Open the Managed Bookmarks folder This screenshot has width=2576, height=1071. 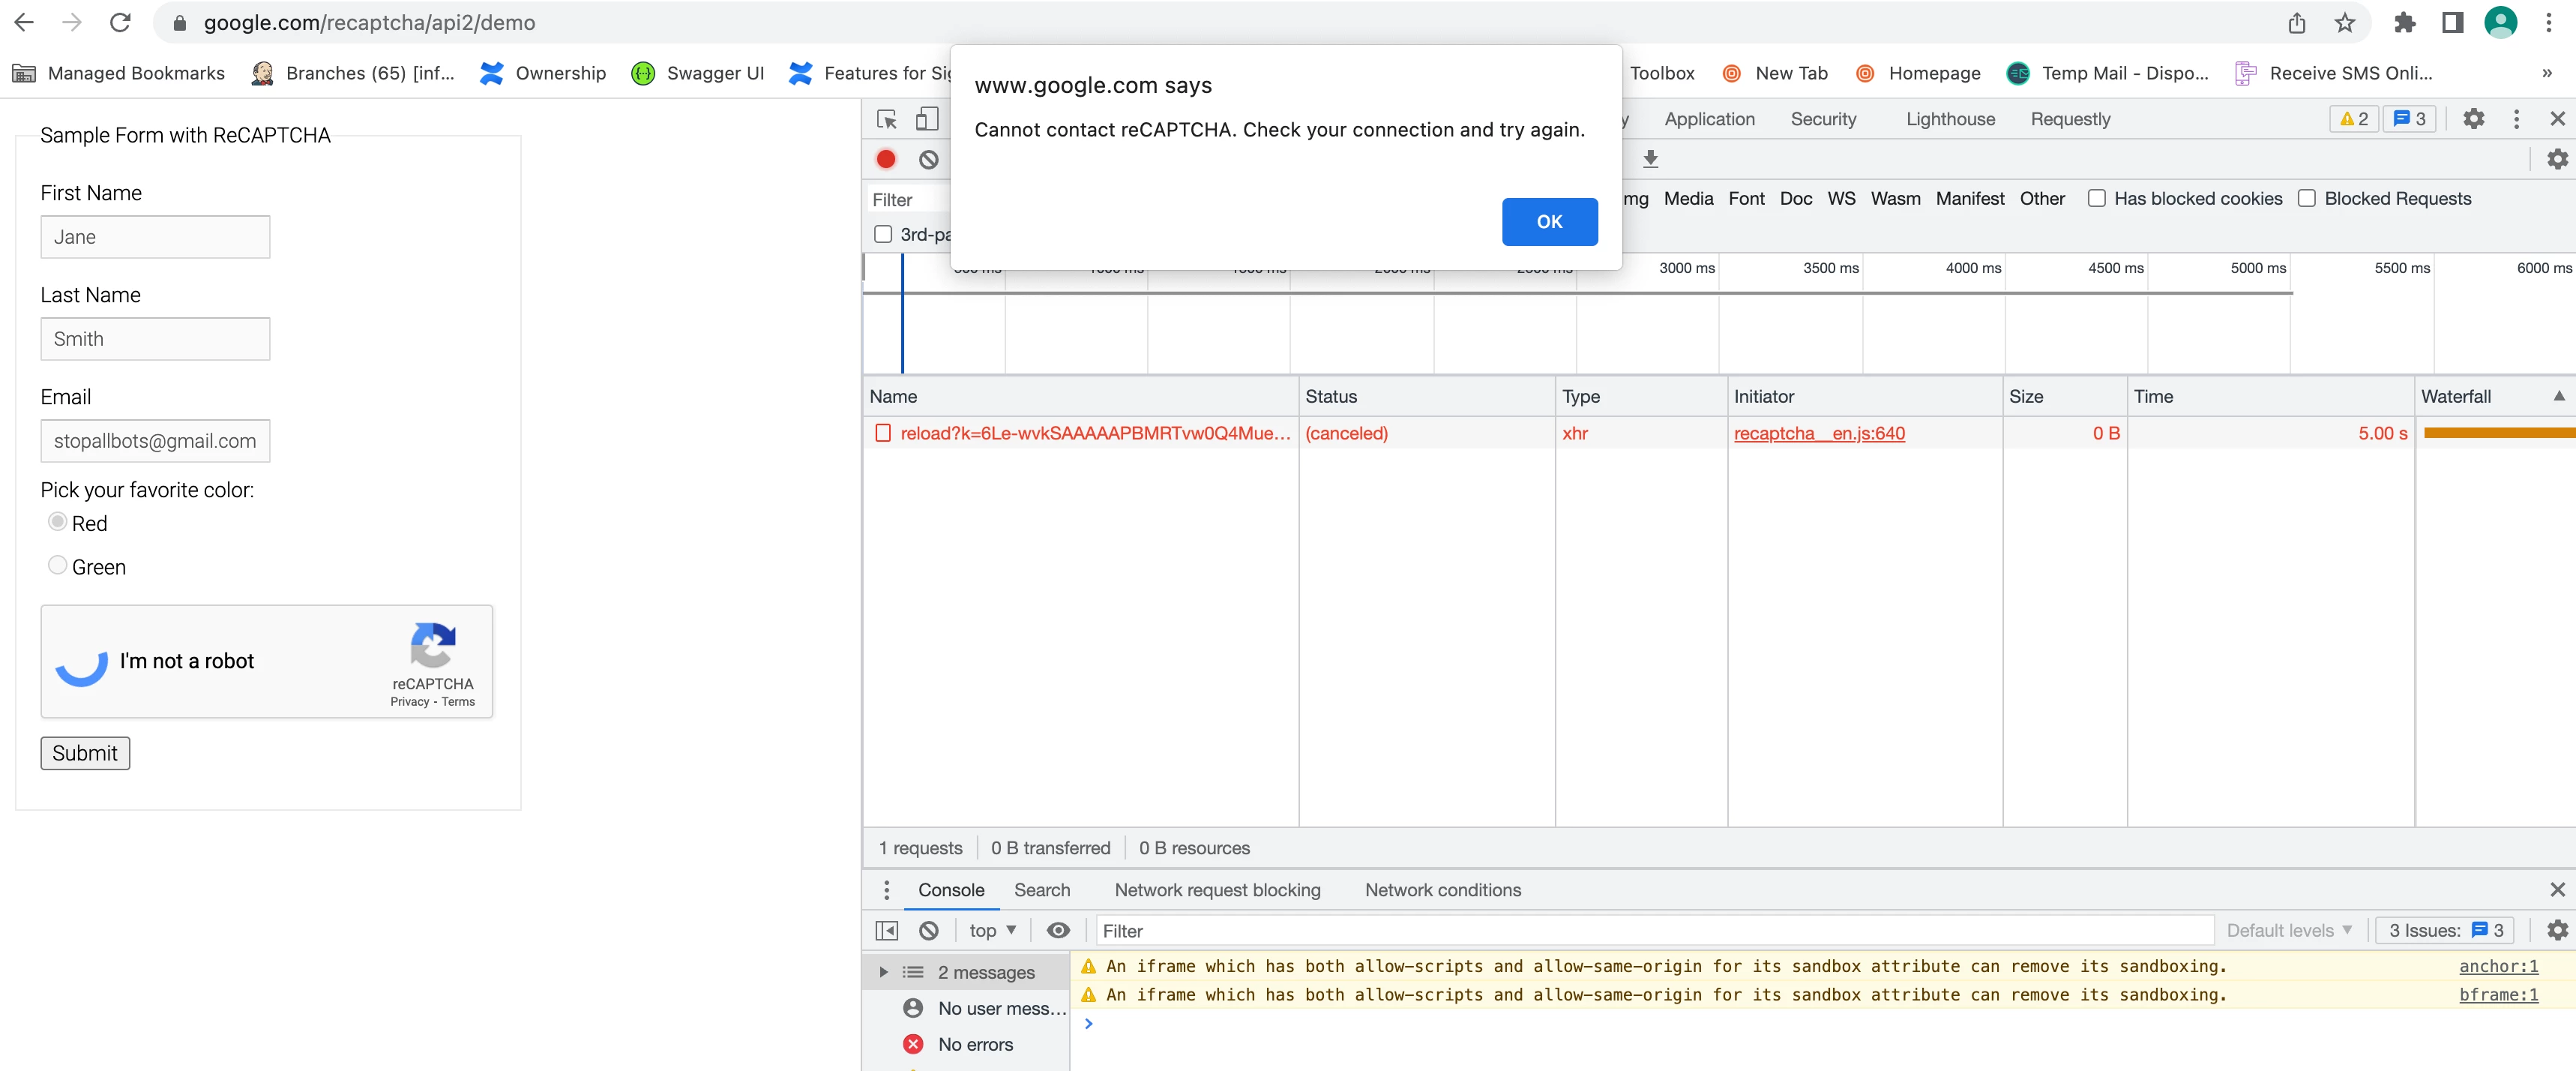pyautogui.click(x=119, y=73)
